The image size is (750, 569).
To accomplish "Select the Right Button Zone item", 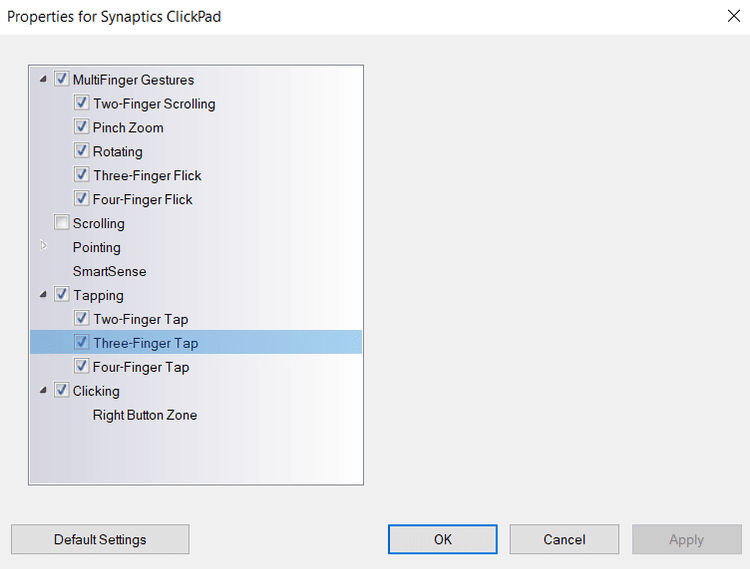I will click(x=145, y=415).
